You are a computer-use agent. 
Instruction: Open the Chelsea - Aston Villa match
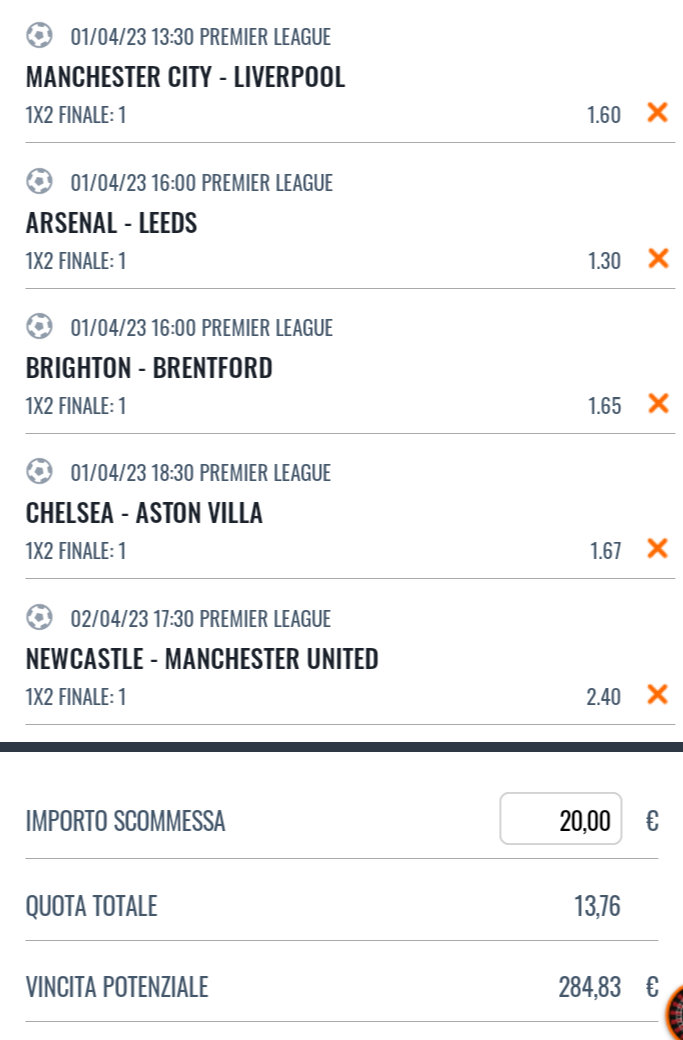(144, 513)
